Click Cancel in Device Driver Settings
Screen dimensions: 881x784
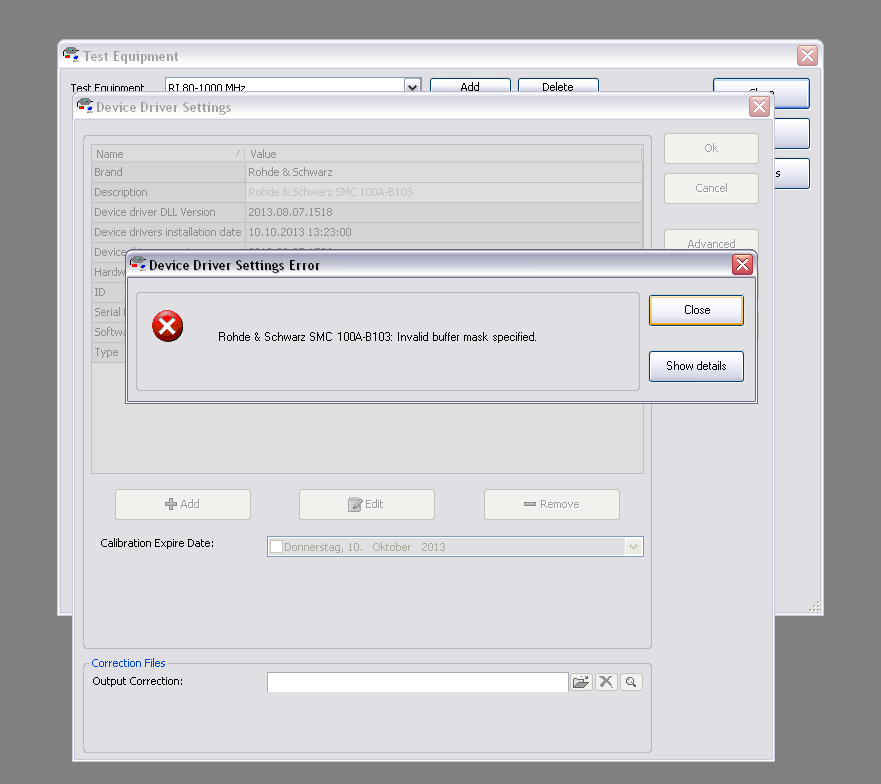tap(711, 188)
